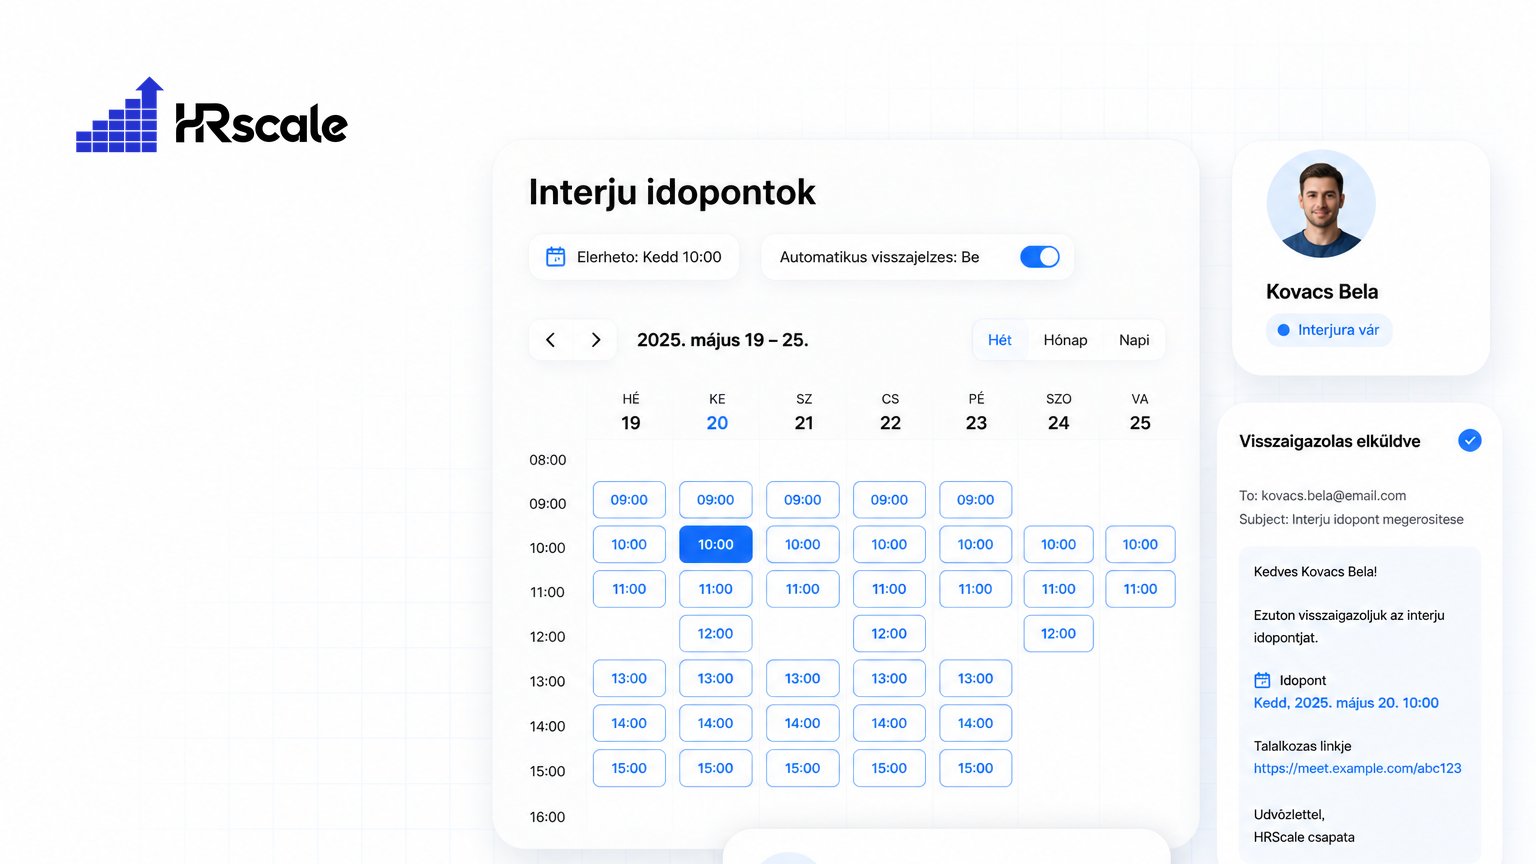
Task: Open the meet.example.com/abc123 meeting link
Action: tap(1357, 768)
